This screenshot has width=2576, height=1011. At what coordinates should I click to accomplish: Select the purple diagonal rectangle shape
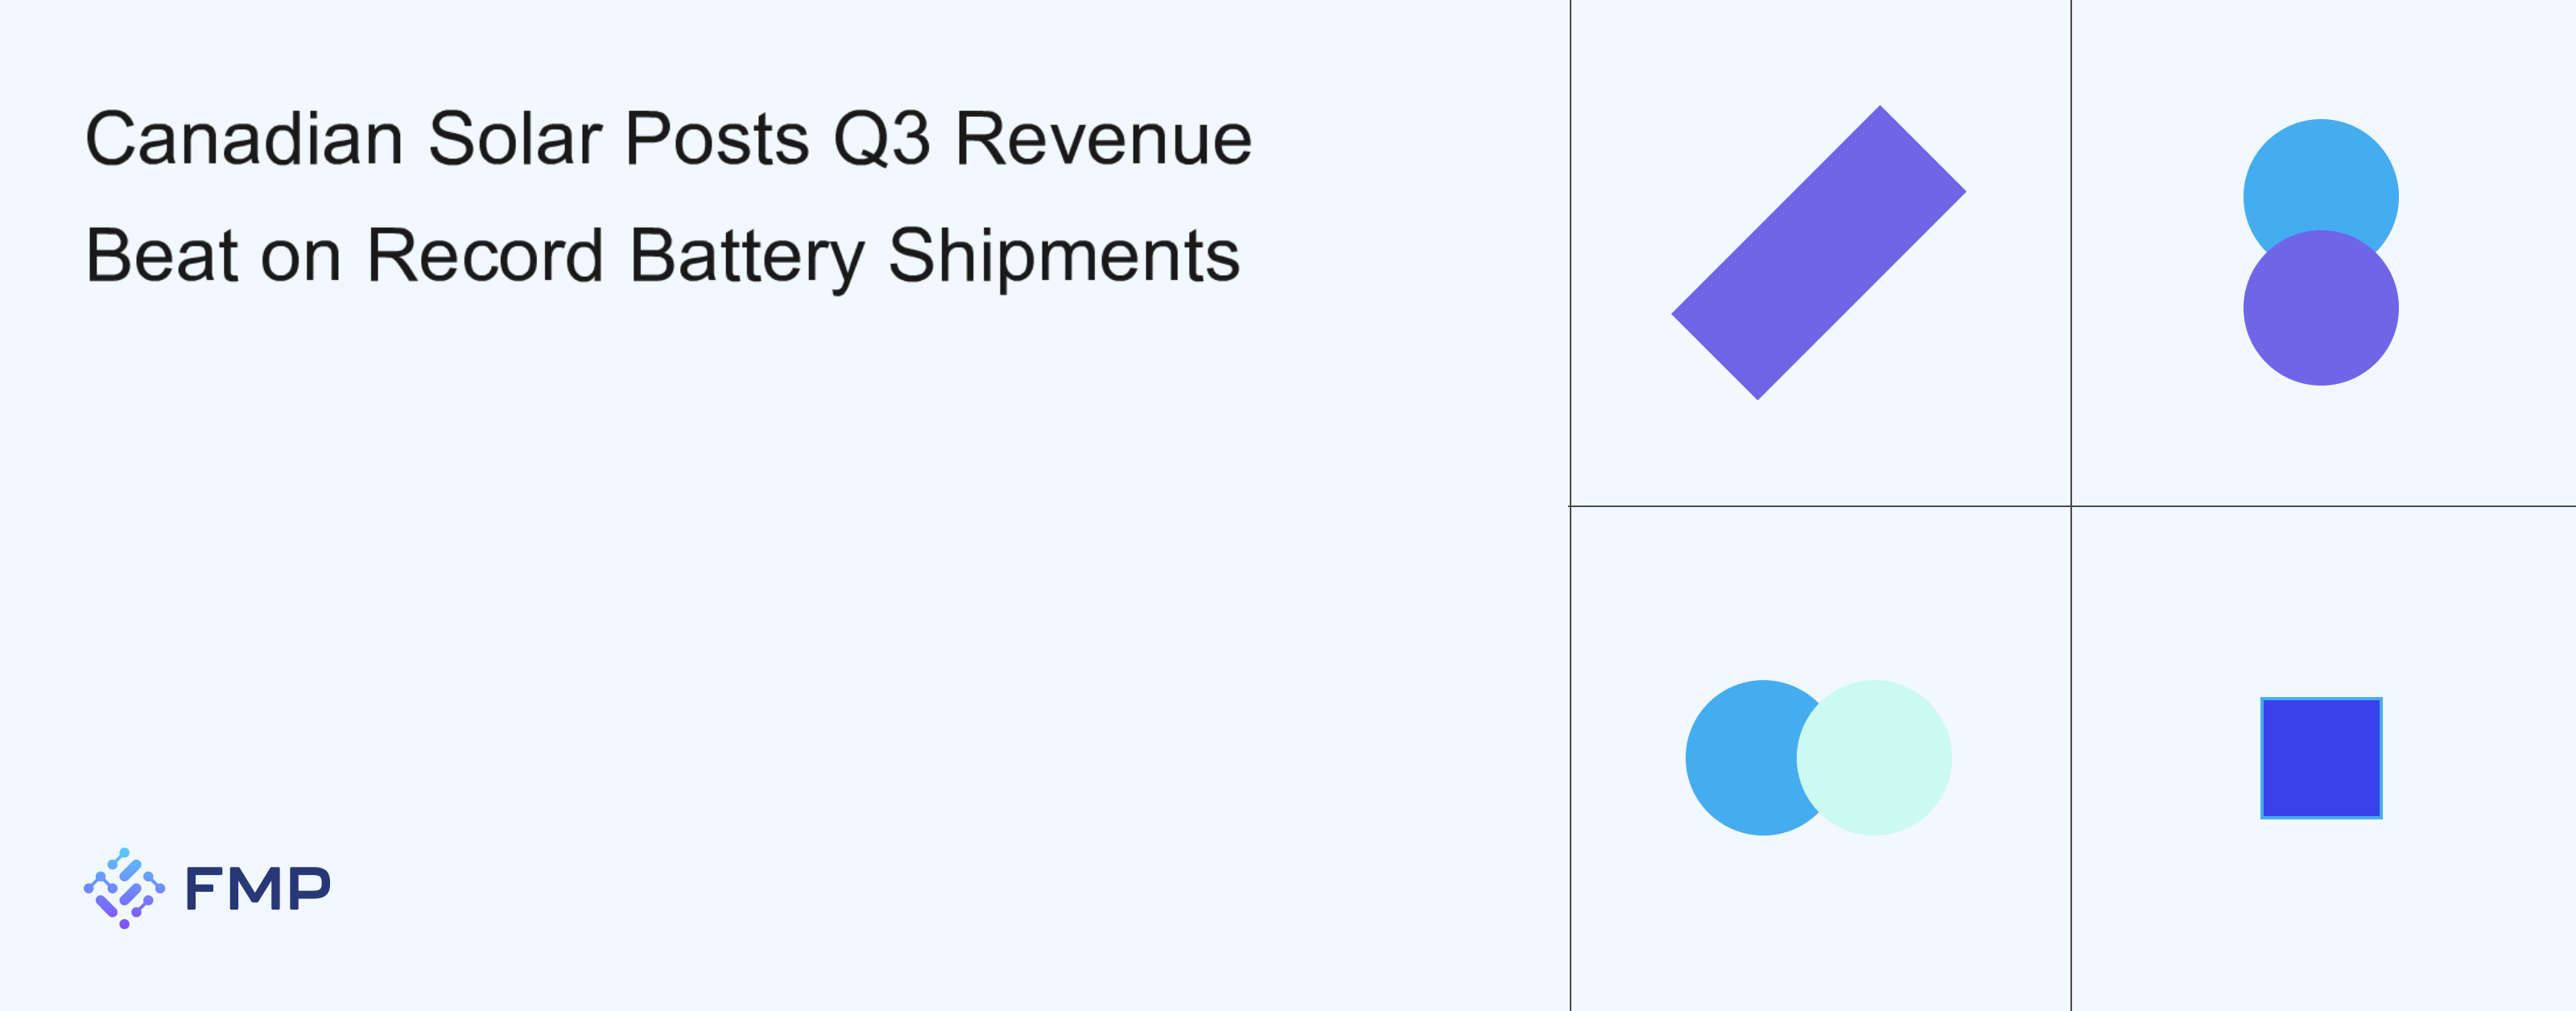(x=1818, y=253)
